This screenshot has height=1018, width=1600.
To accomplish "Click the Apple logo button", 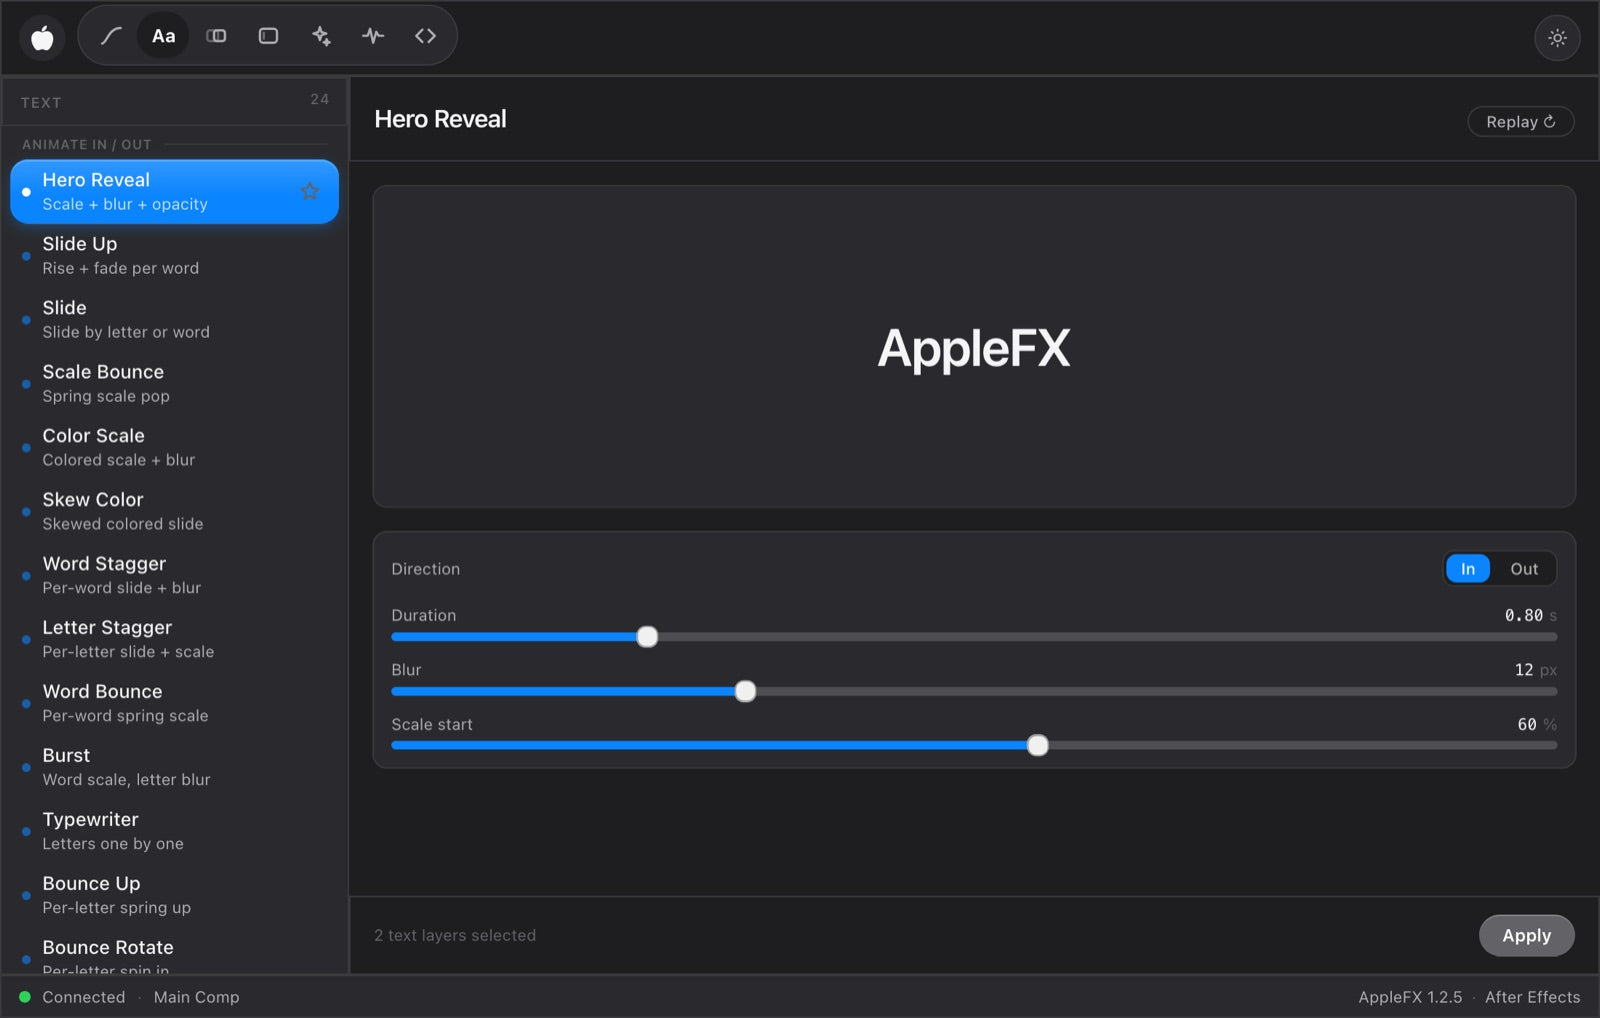I will point(42,38).
